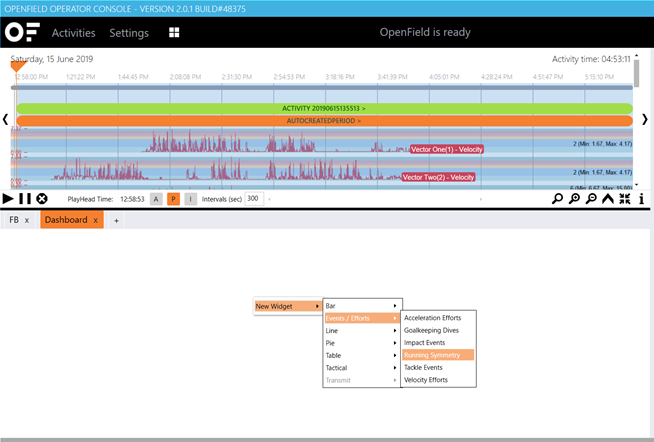Start playback with the play button

[8, 198]
